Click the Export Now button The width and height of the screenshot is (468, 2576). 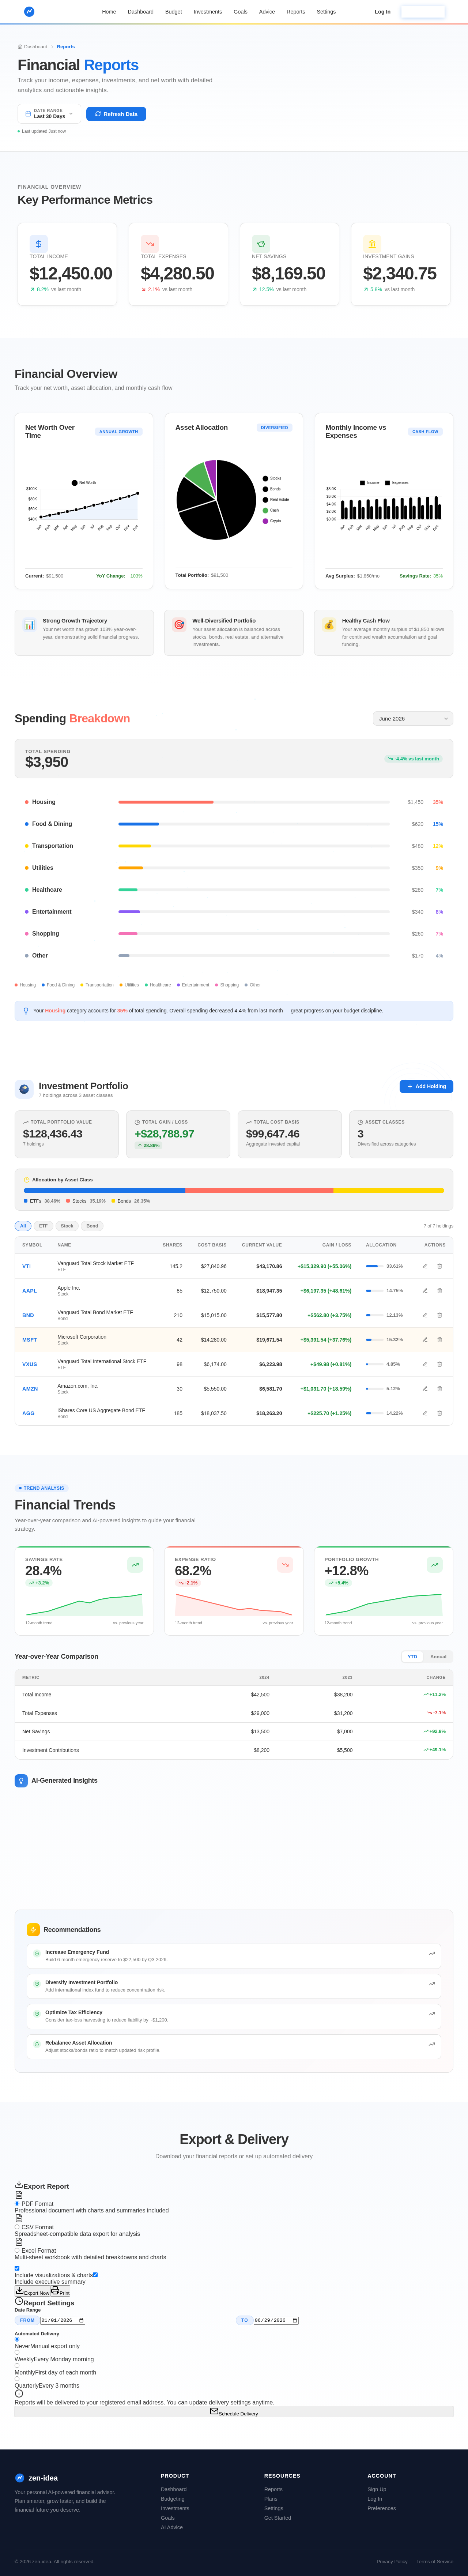32,2291
